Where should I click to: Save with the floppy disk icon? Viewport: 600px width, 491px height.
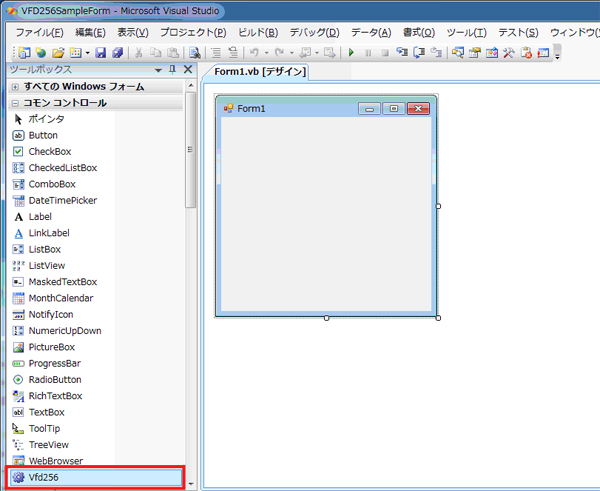pos(100,52)
